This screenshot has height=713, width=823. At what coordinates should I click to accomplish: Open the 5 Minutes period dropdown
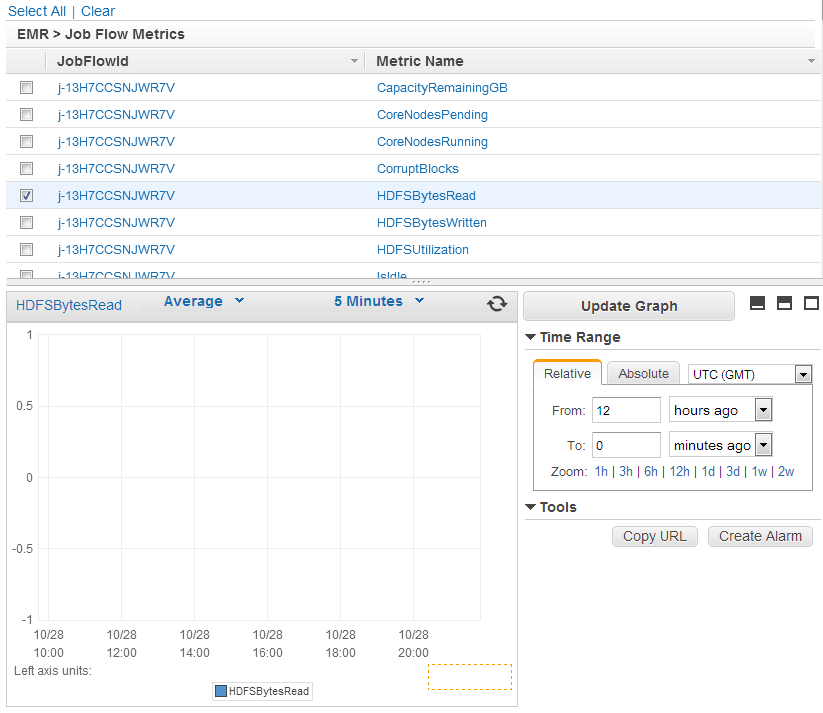379,301
